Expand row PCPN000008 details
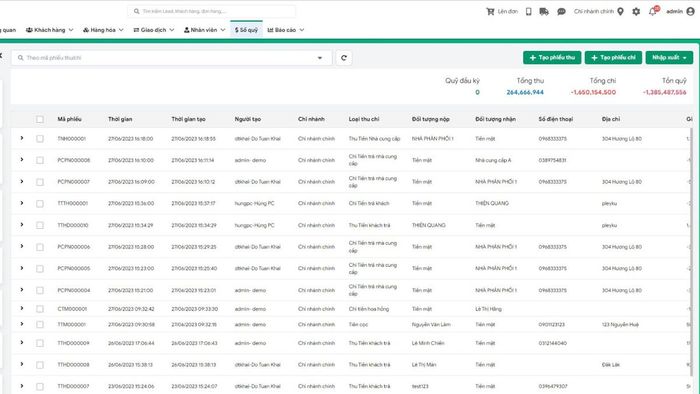Screen dimensions: 700x394 pyautogui.click(x=21, y=159)
